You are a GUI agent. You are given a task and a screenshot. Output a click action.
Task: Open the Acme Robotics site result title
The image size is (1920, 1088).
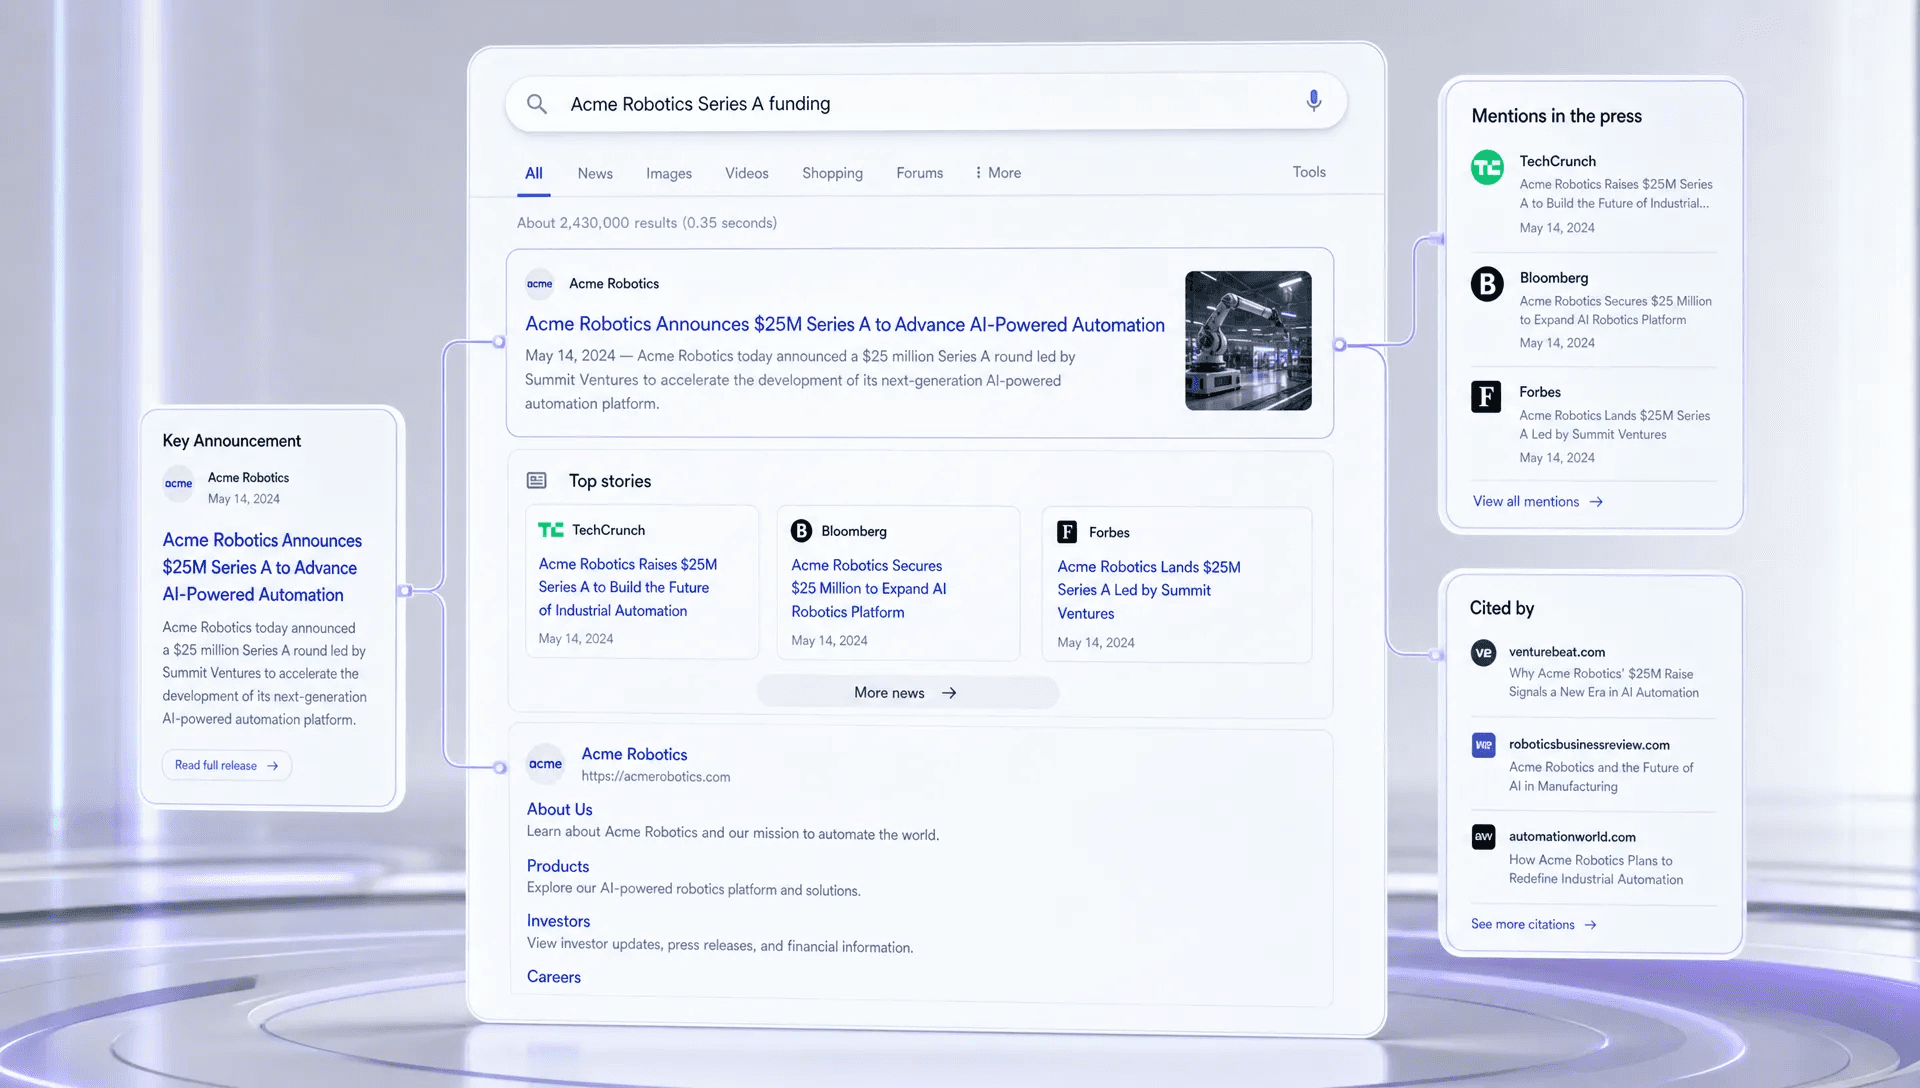[634, 754]
